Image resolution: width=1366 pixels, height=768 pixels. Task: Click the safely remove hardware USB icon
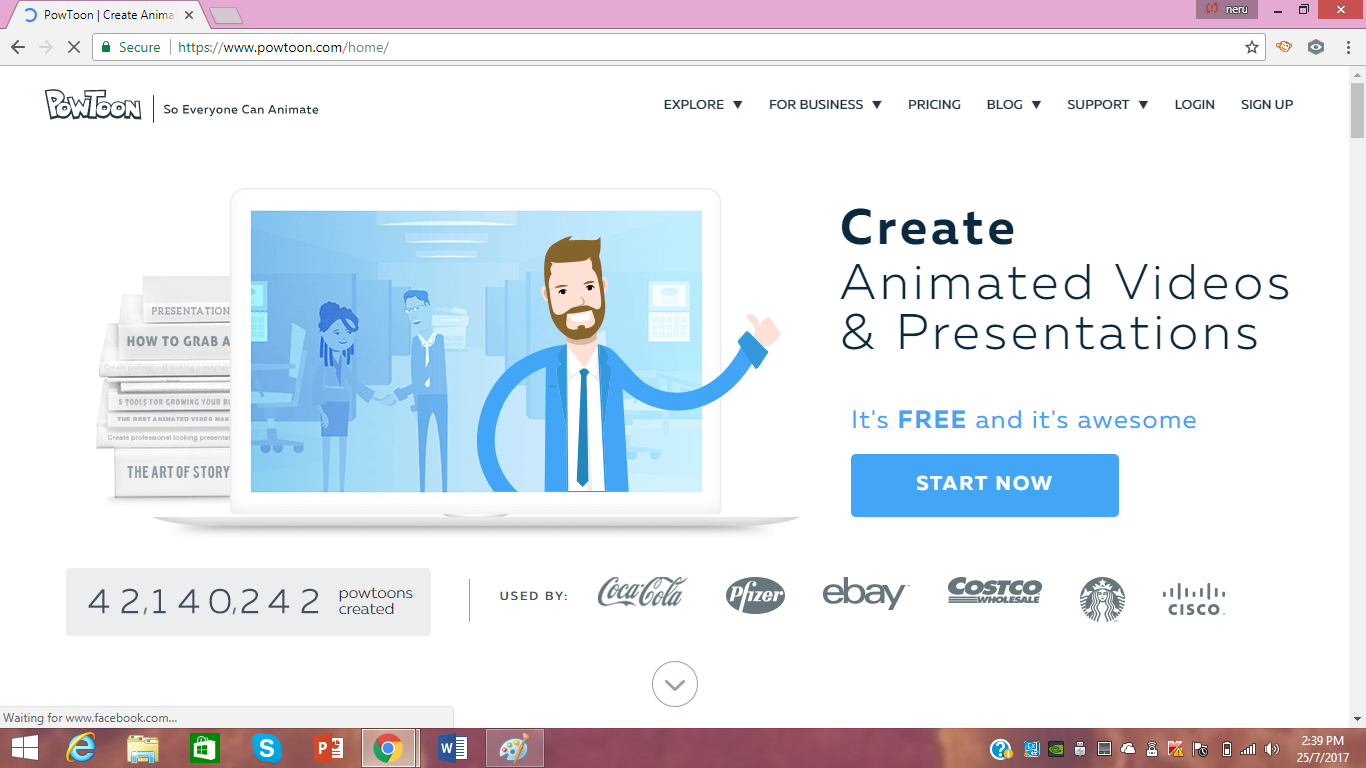click(1080, 748)
